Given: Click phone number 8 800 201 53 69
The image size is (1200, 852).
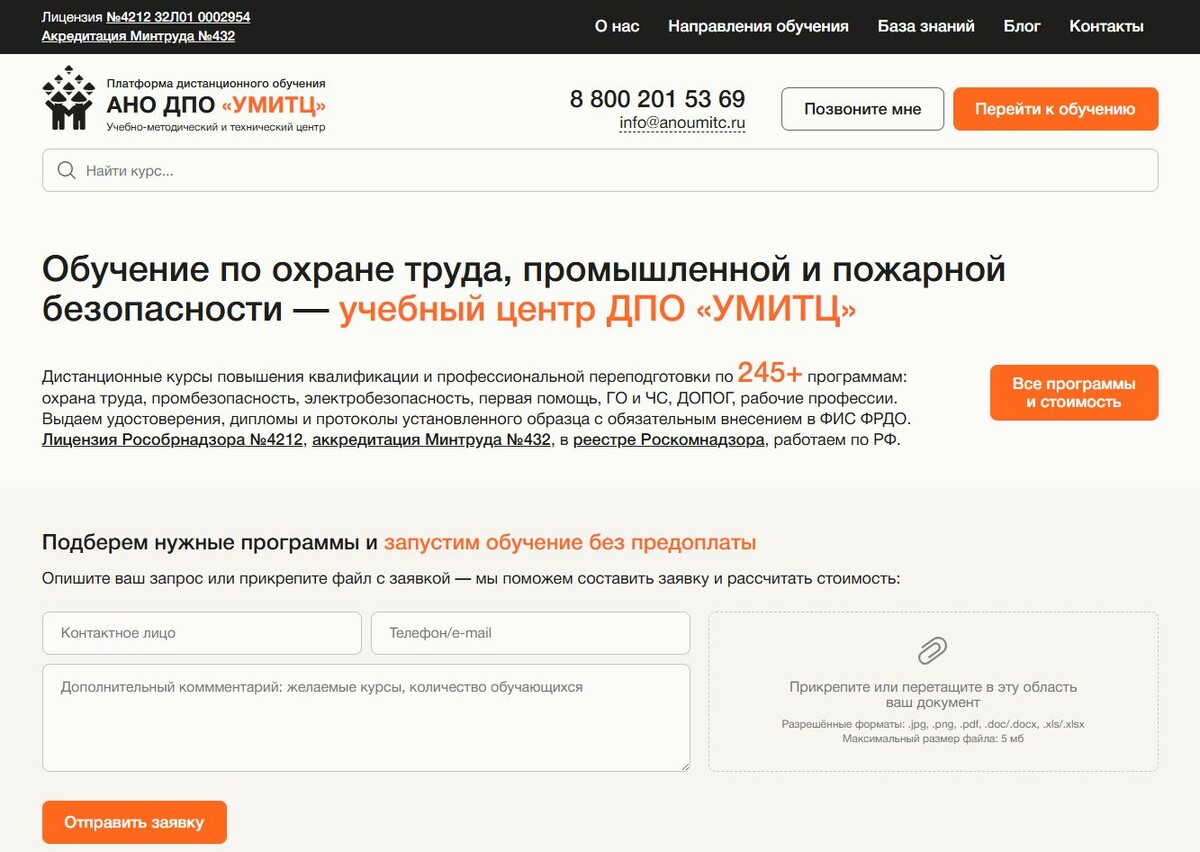Looking at the screenshot, I should coord(657,99).
